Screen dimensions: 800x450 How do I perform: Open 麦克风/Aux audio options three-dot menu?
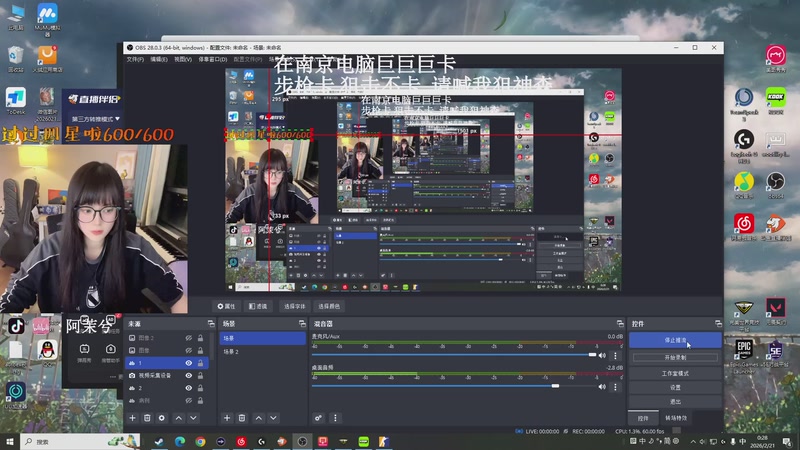click(x=615, y=356)
